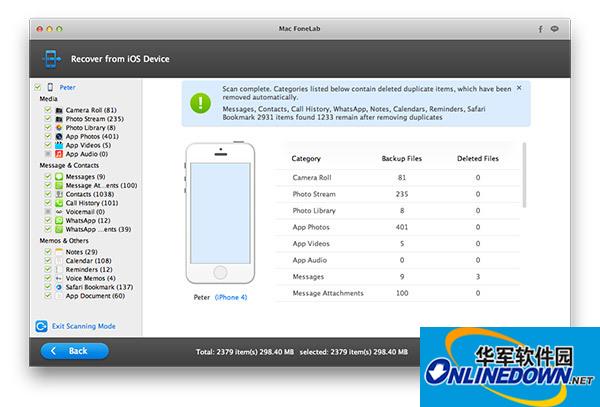This screenshot has height=407, width=600.
Task: Click the Peter device name link
Action: click(x=67, y=88)
